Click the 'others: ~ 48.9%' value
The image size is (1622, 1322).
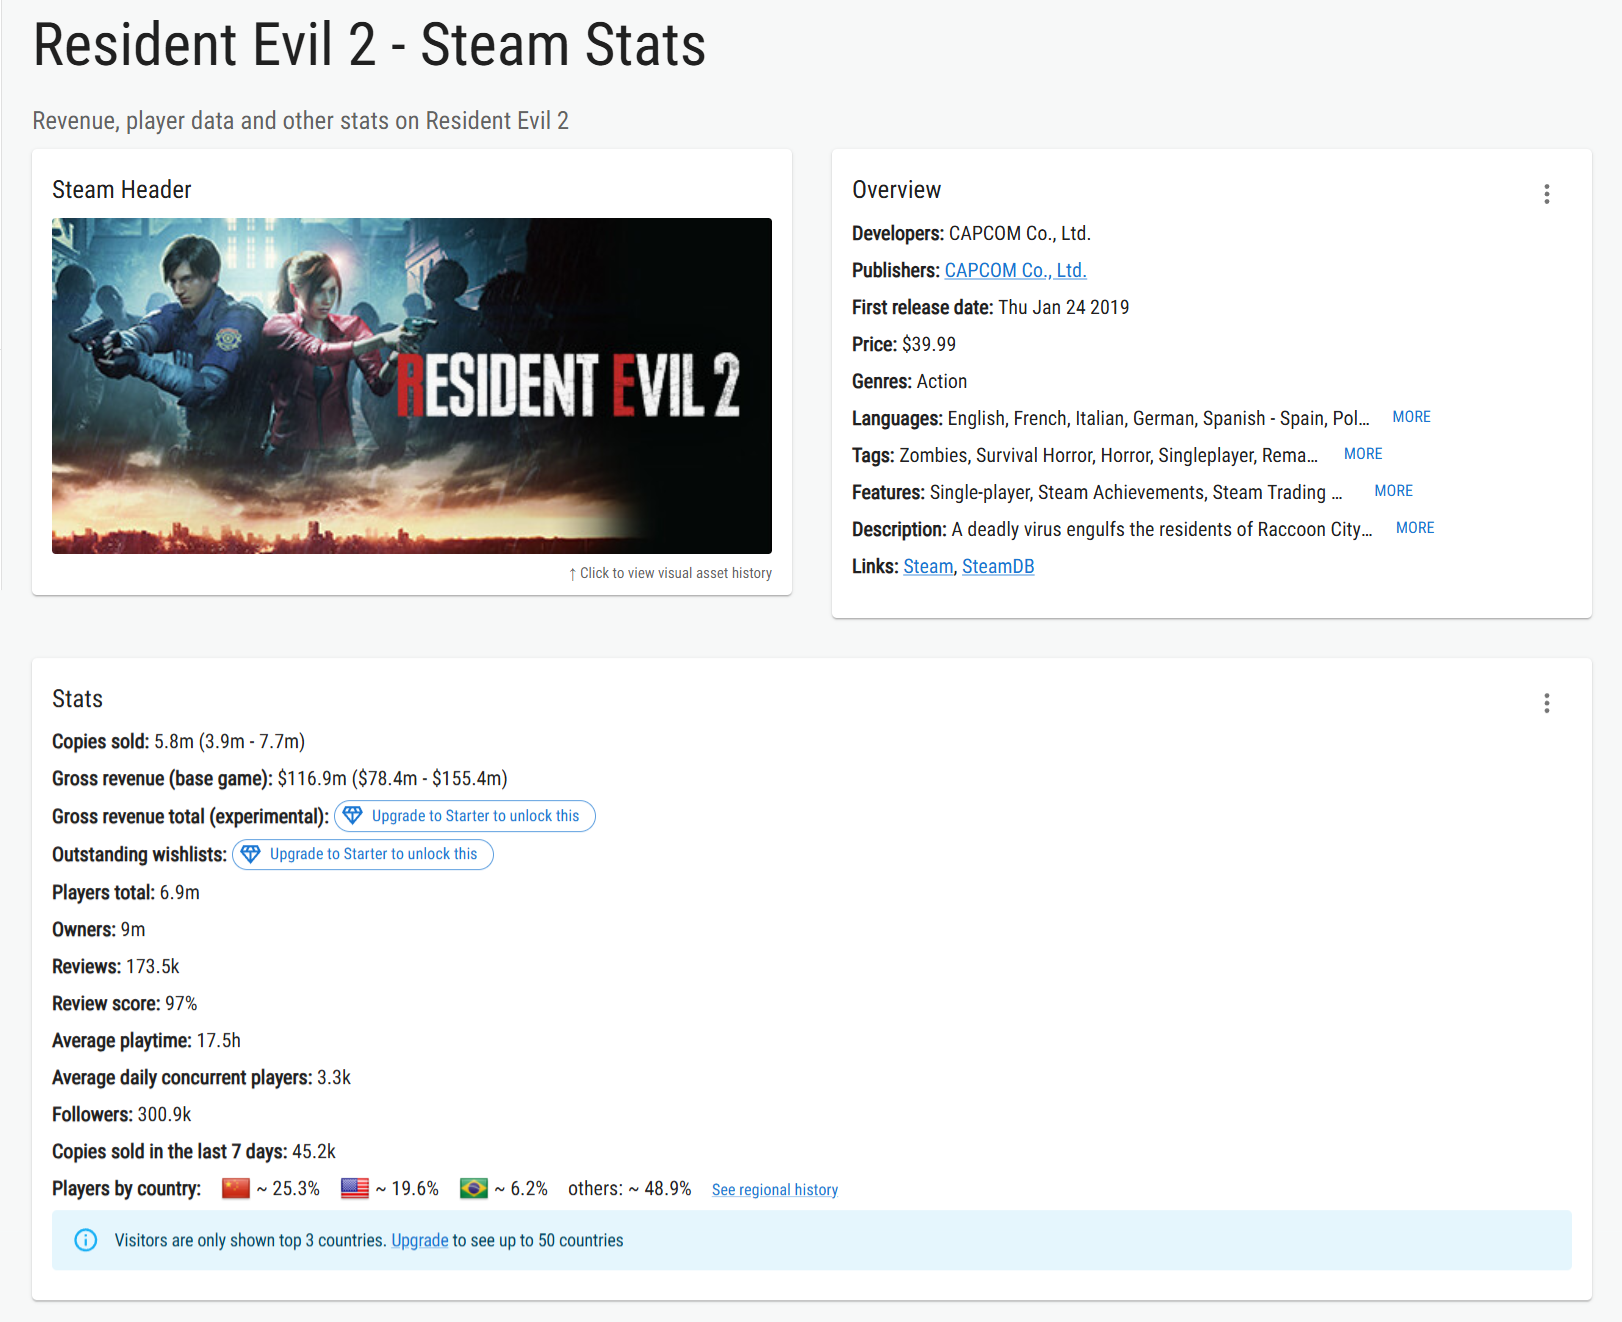630,1188
